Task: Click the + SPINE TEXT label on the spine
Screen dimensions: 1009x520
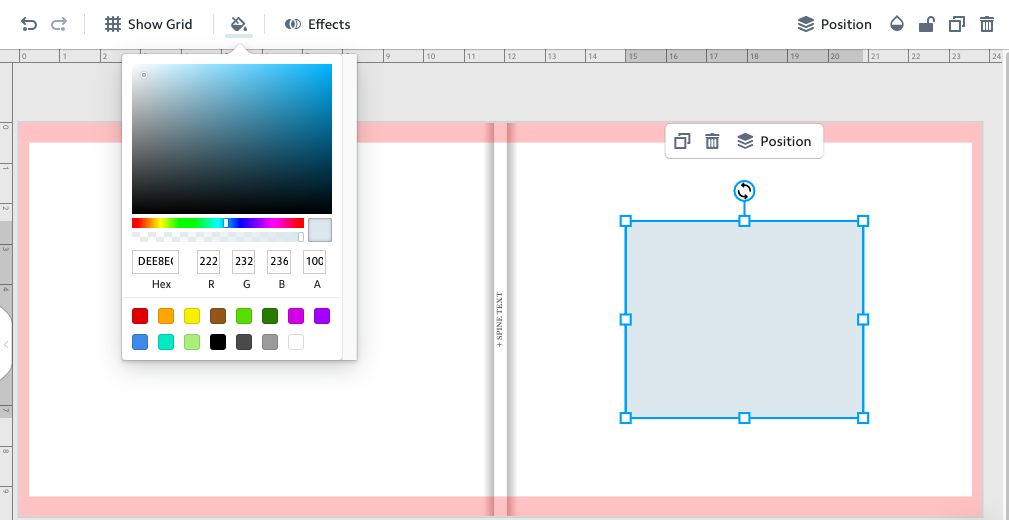Action: [500, 320]
